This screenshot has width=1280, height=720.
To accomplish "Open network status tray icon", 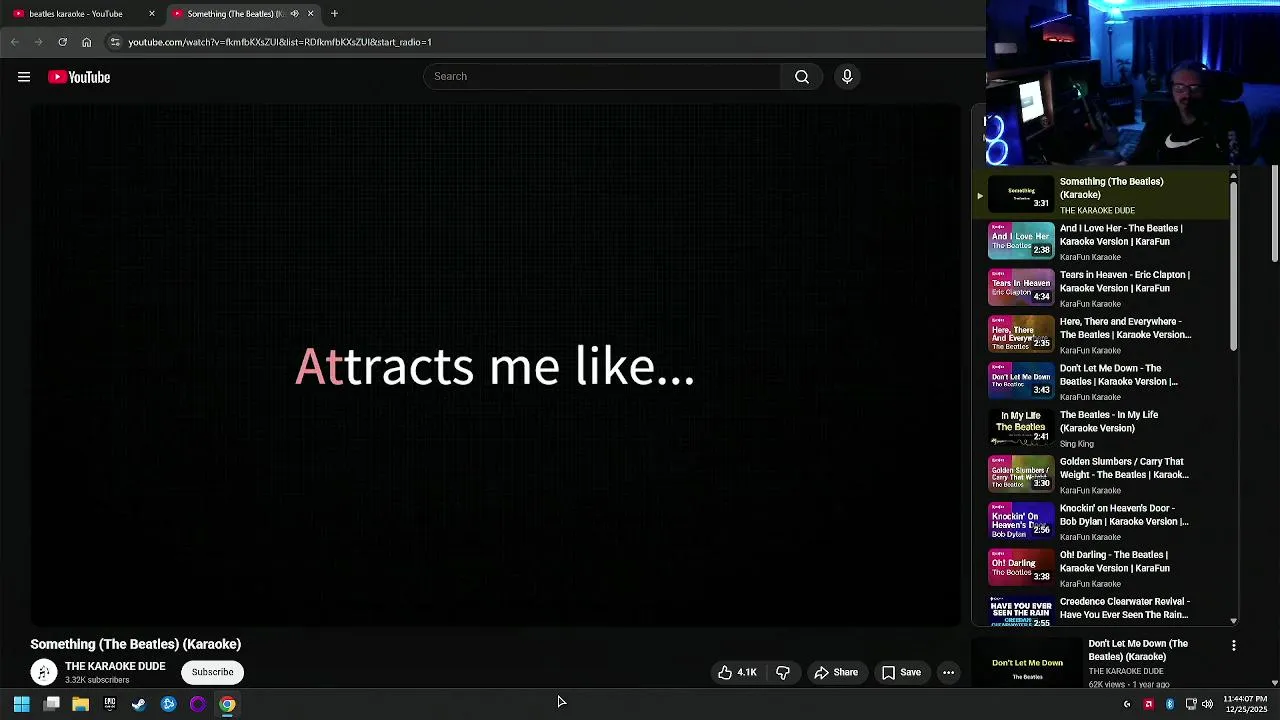I will coord(1190,705).
